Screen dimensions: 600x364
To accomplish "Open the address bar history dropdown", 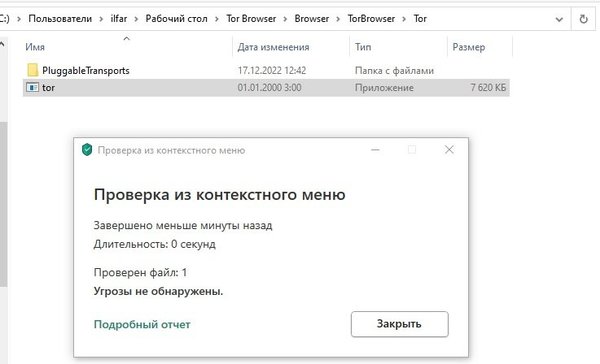I will (559, 19).
